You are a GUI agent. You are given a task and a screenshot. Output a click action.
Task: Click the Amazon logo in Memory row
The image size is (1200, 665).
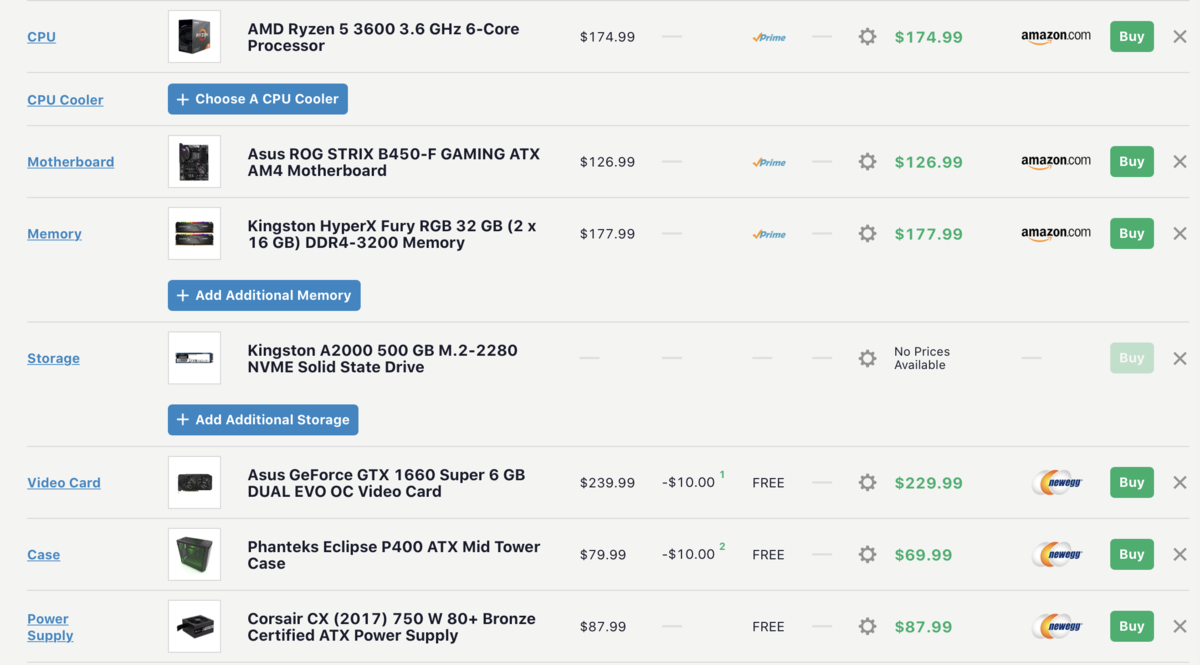click(x=1056, y=234)
